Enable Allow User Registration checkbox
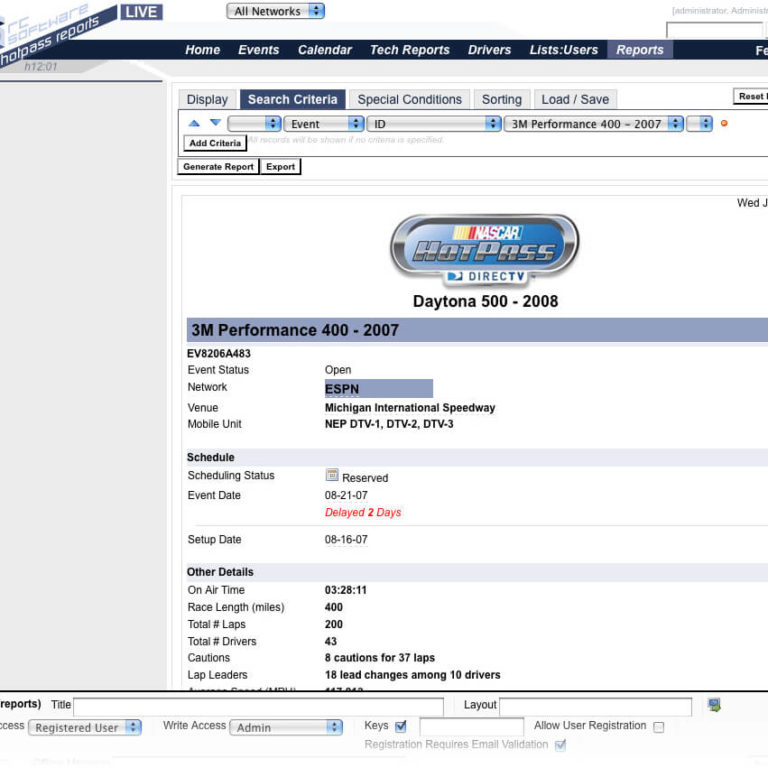Viewport: 768px width, 768px height. tap(659, 727)
